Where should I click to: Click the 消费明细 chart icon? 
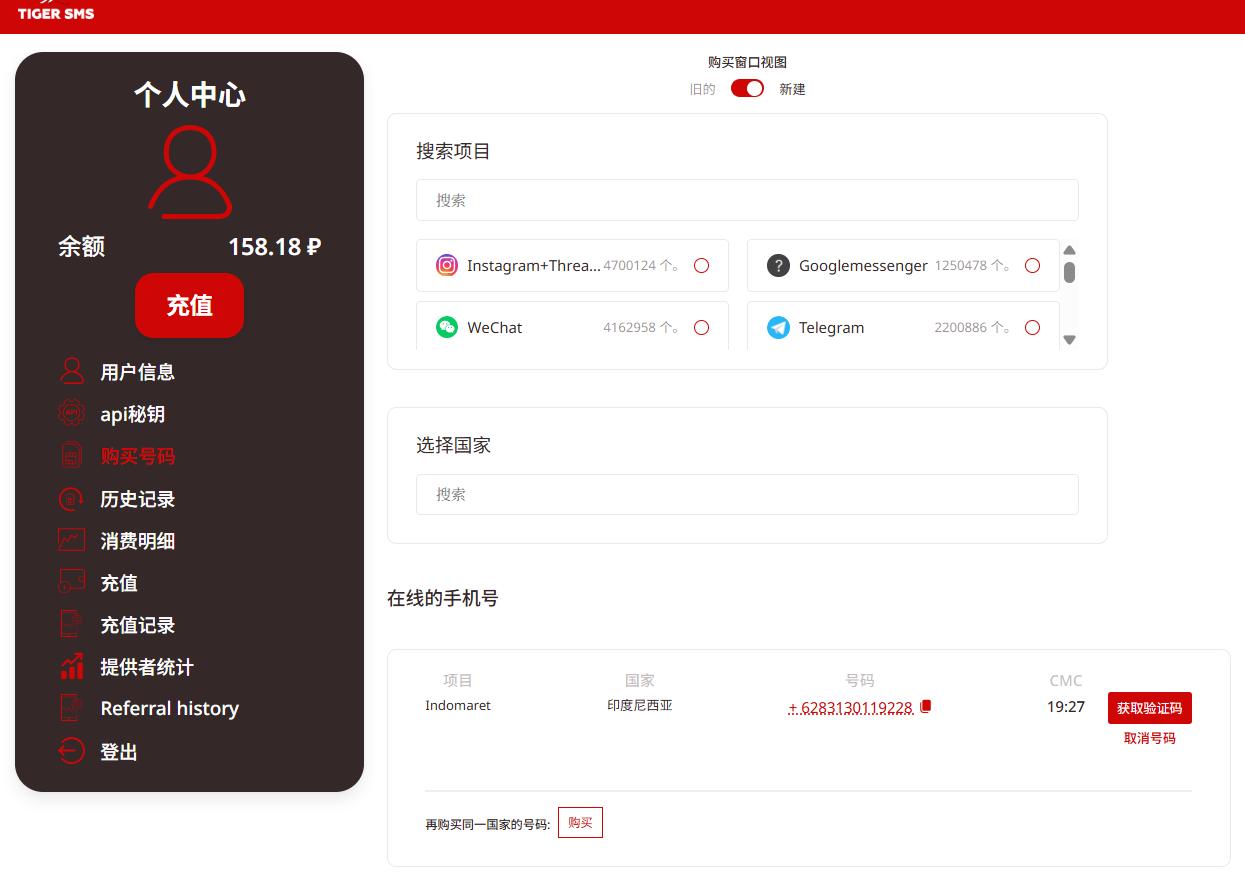71,540
